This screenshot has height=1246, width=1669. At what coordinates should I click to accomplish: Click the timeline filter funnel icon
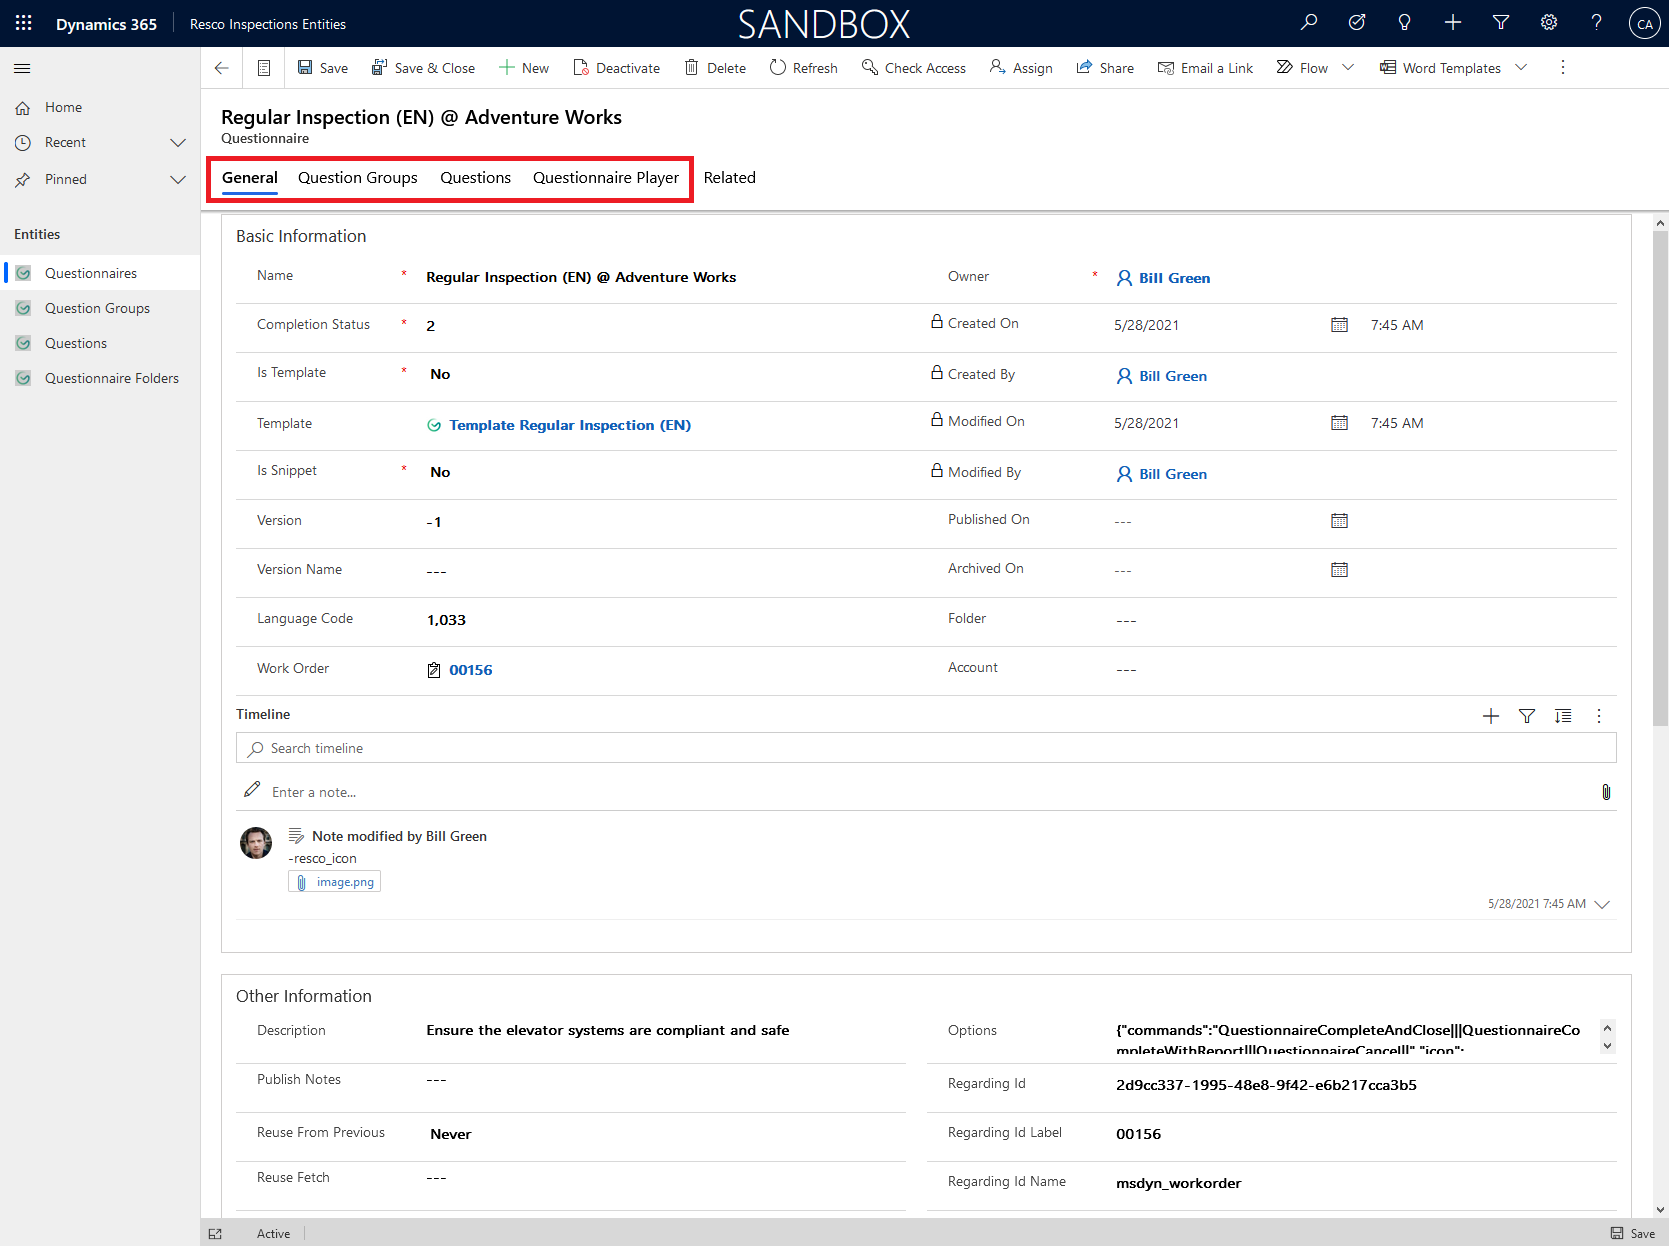(1526, 716)
